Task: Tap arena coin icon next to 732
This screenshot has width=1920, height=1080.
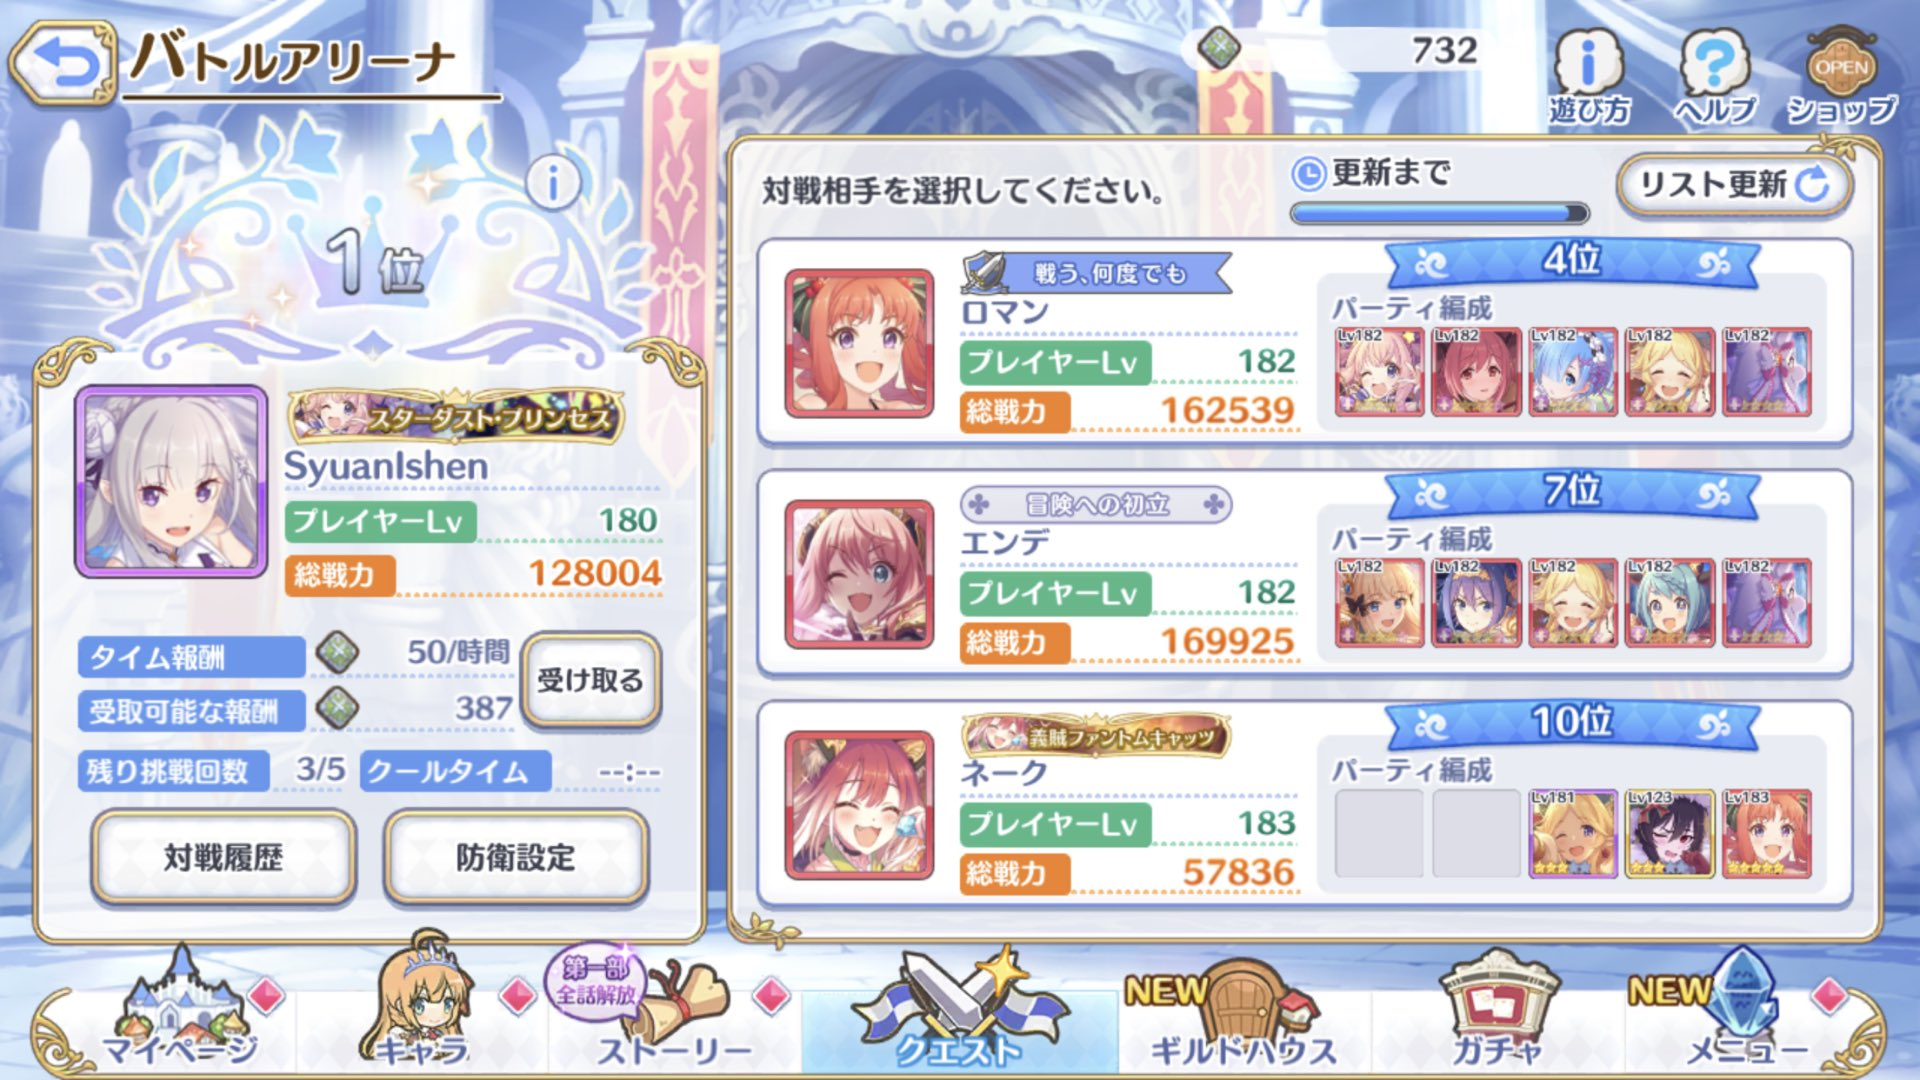Action: coord(1219,48)
